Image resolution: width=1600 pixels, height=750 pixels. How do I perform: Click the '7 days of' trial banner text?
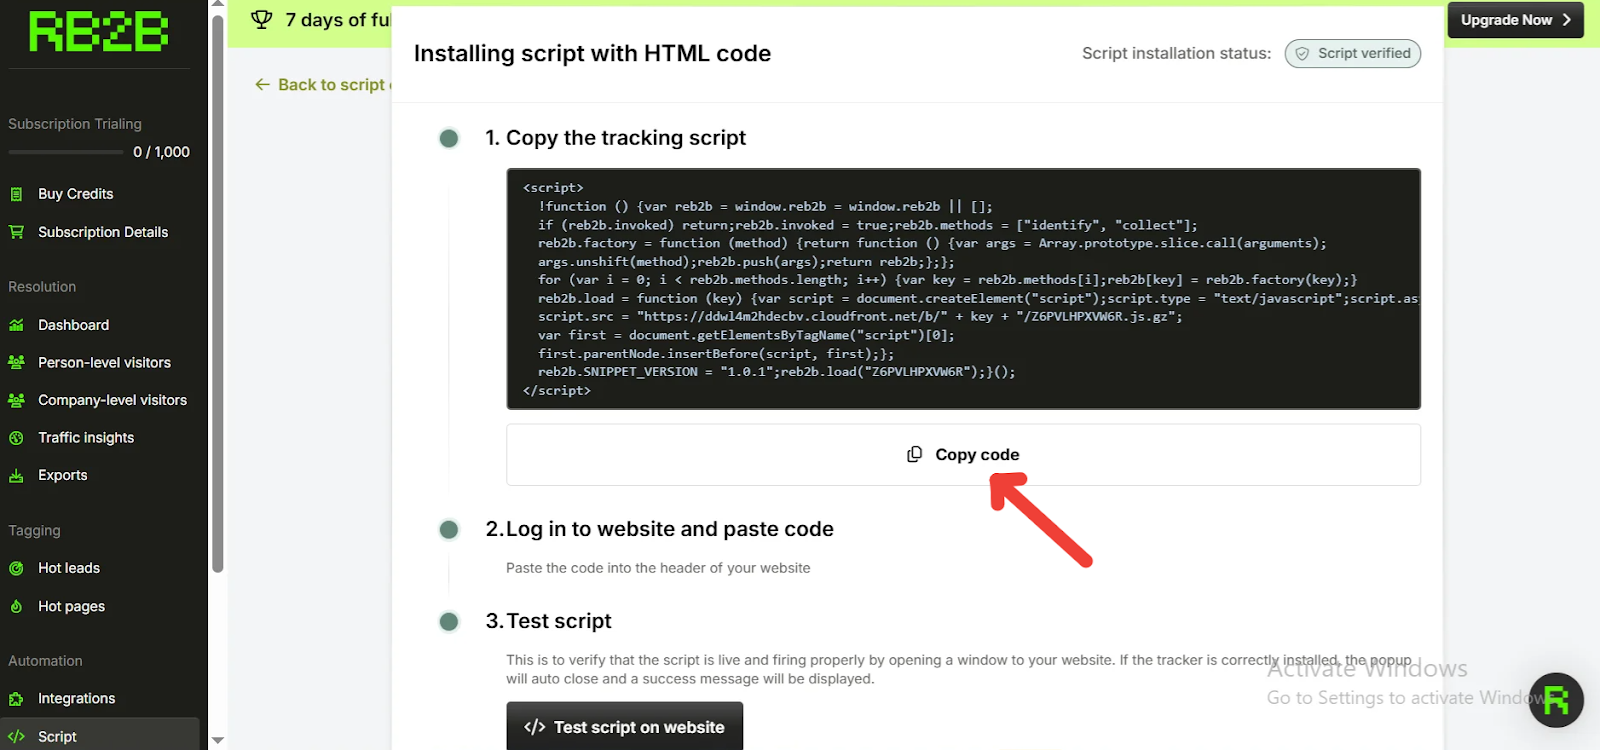(338, 20)
